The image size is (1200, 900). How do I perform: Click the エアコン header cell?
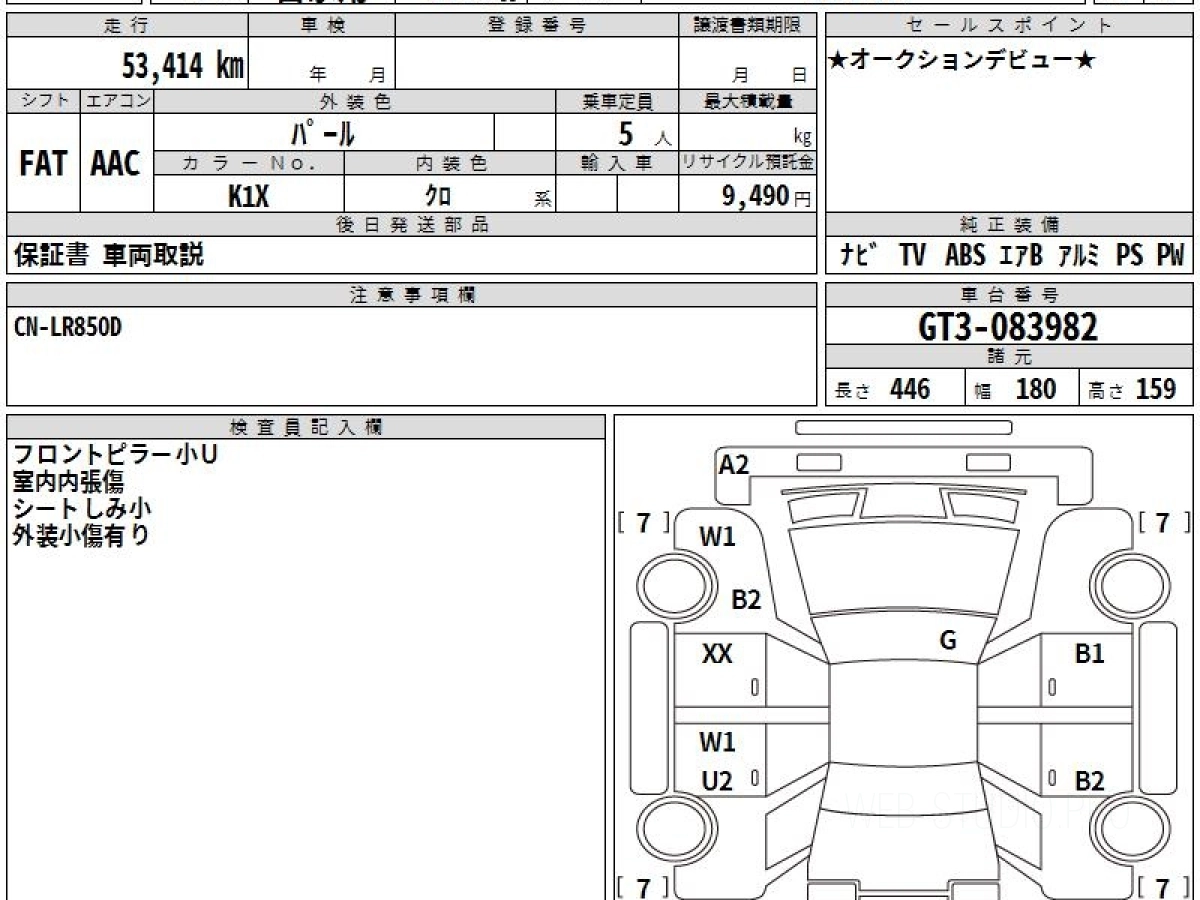click(117, 101)
